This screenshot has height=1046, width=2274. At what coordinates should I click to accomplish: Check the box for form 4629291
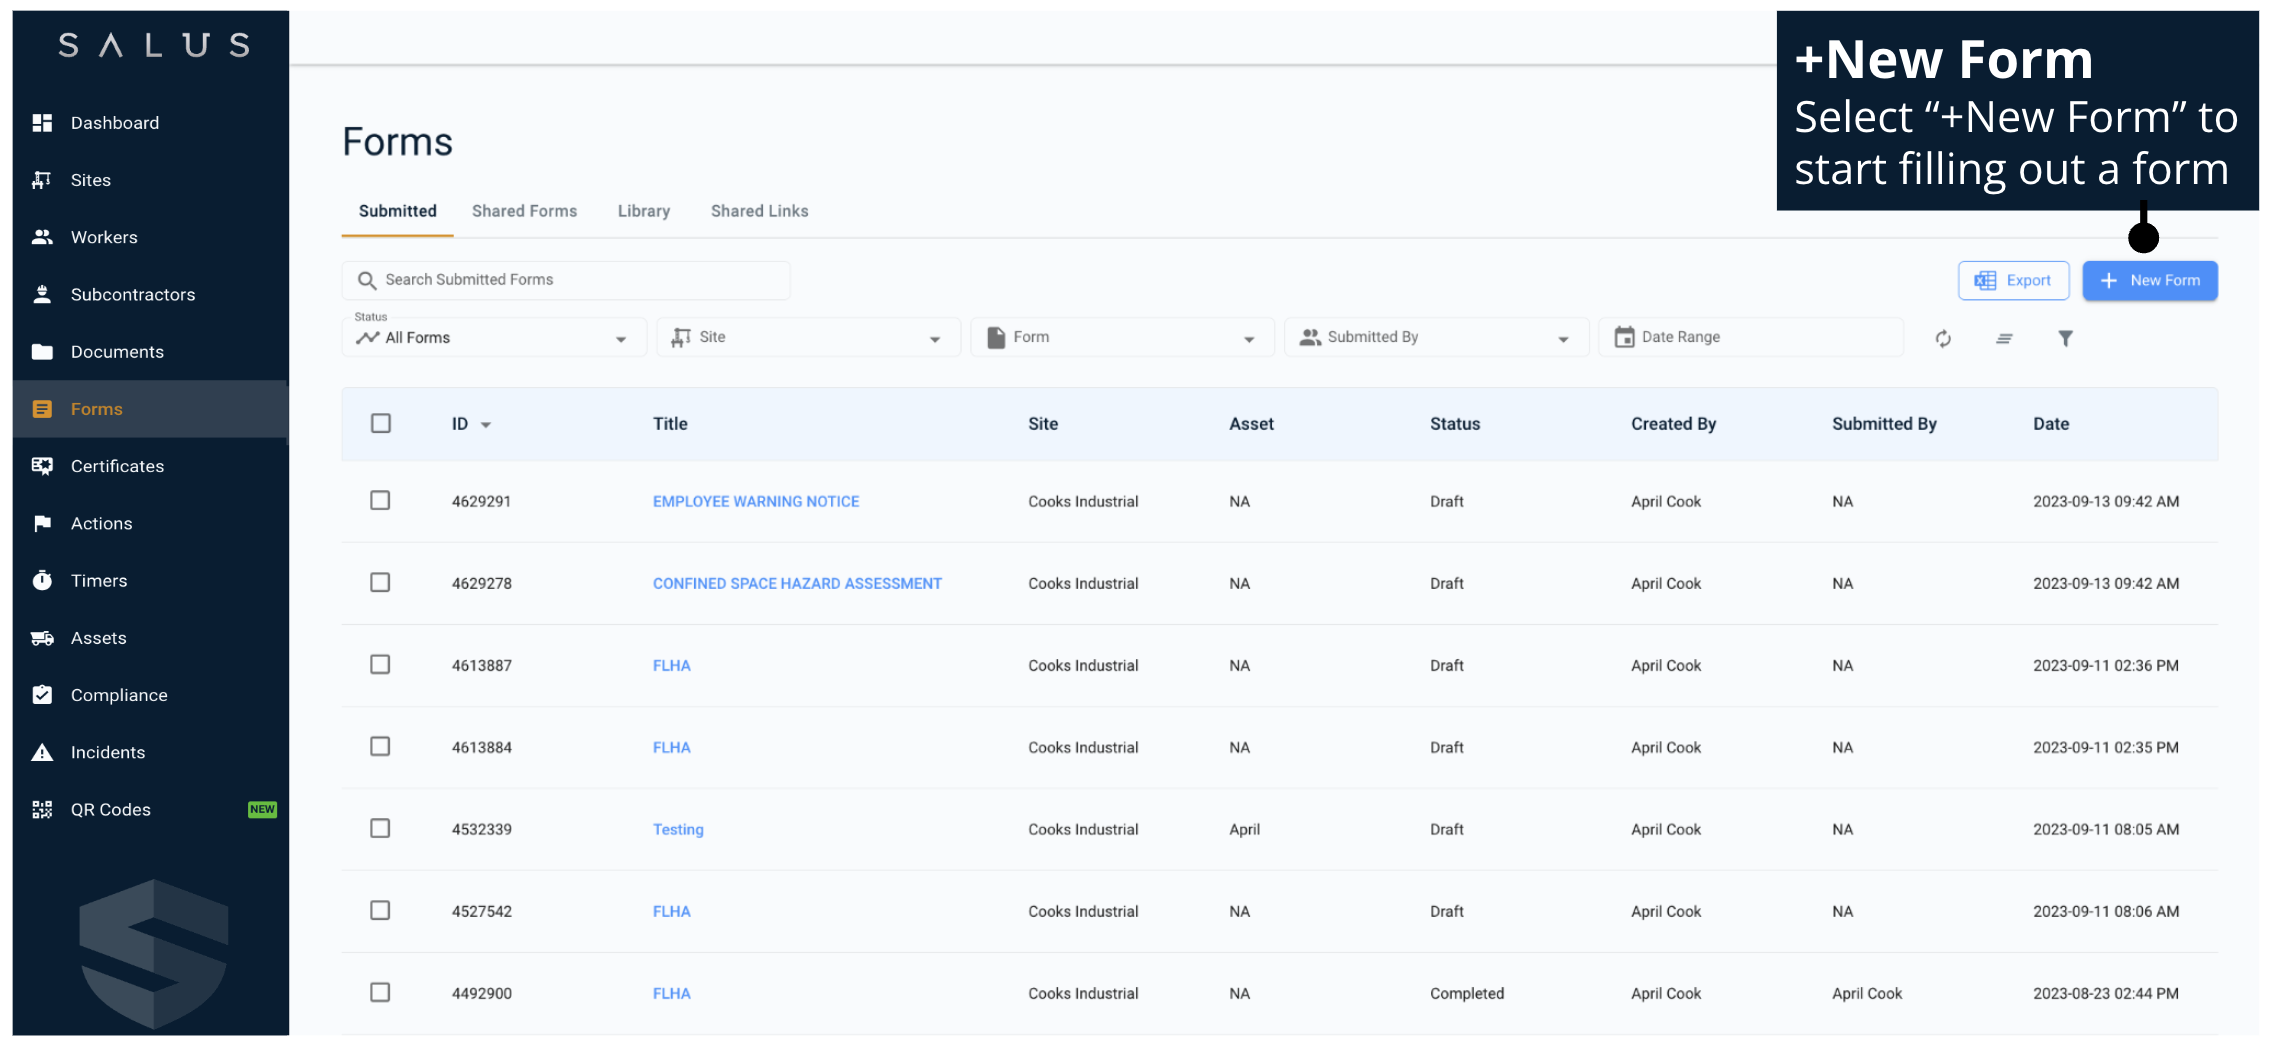point(380,501)
